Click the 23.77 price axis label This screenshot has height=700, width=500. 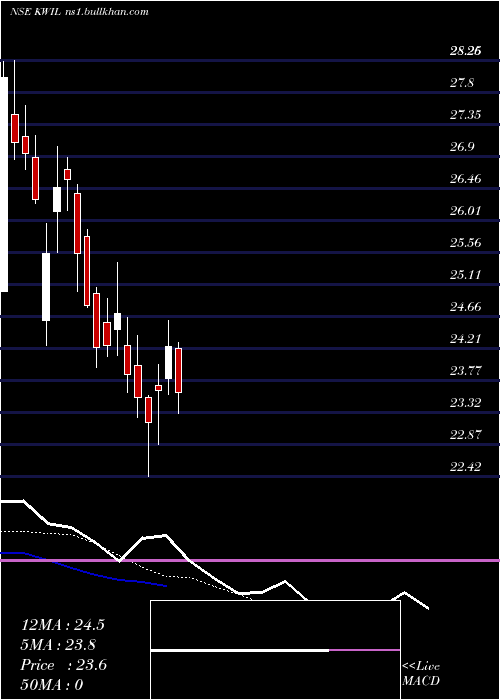click(465, 371)
